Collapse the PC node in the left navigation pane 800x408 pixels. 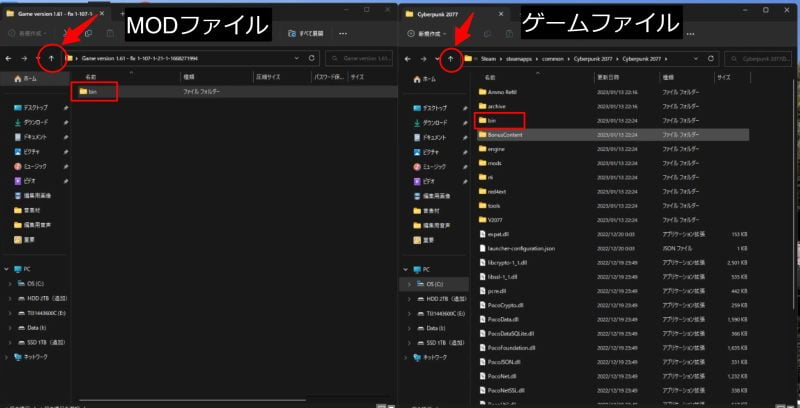[6, 269]
